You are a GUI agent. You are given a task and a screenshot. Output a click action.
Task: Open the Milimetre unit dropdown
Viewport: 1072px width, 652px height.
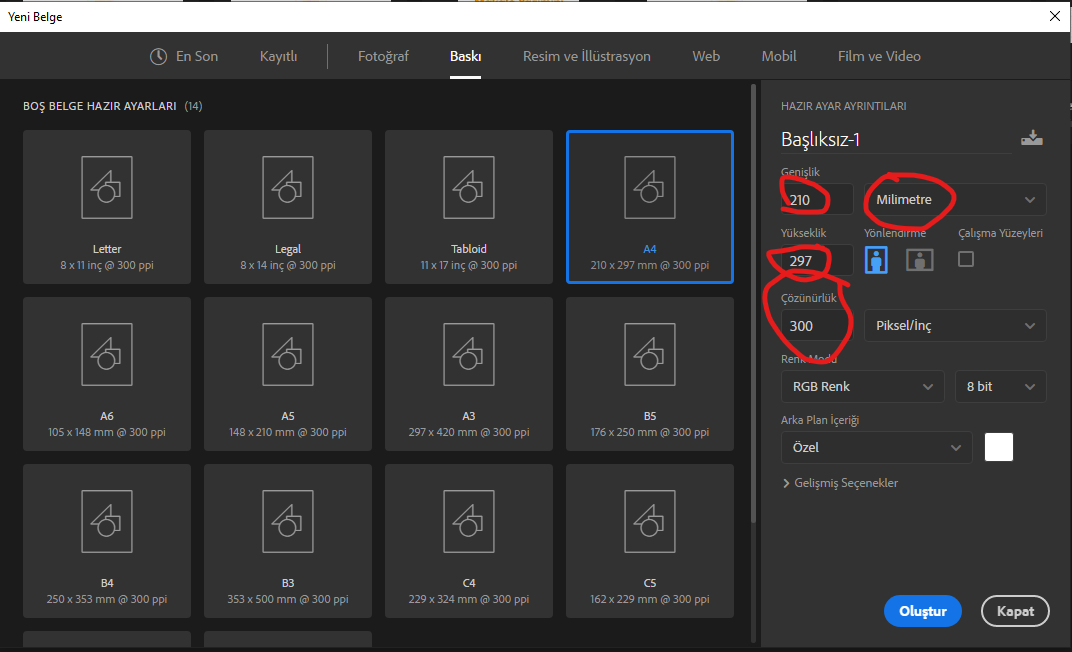coord(955,200)
